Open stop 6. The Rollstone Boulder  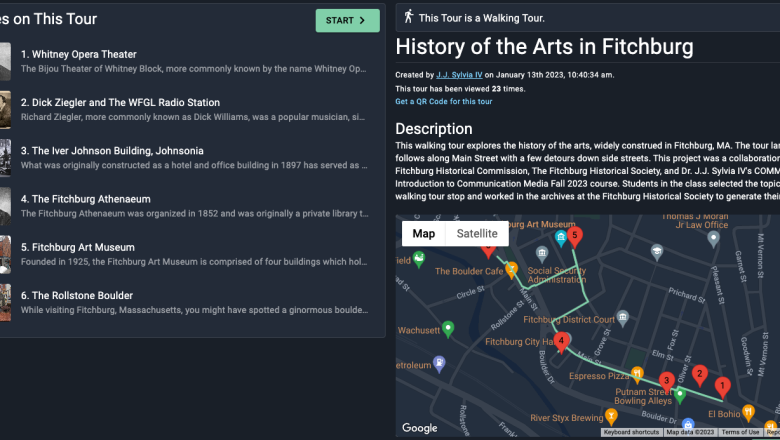(77, 295)
